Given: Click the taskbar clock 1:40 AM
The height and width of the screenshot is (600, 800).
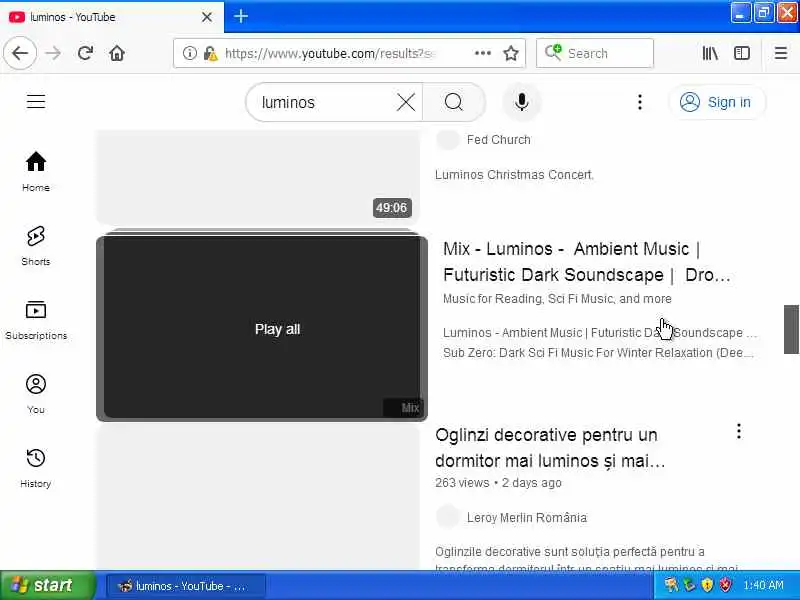Looking at the screenshot, I should click(763, 585).
